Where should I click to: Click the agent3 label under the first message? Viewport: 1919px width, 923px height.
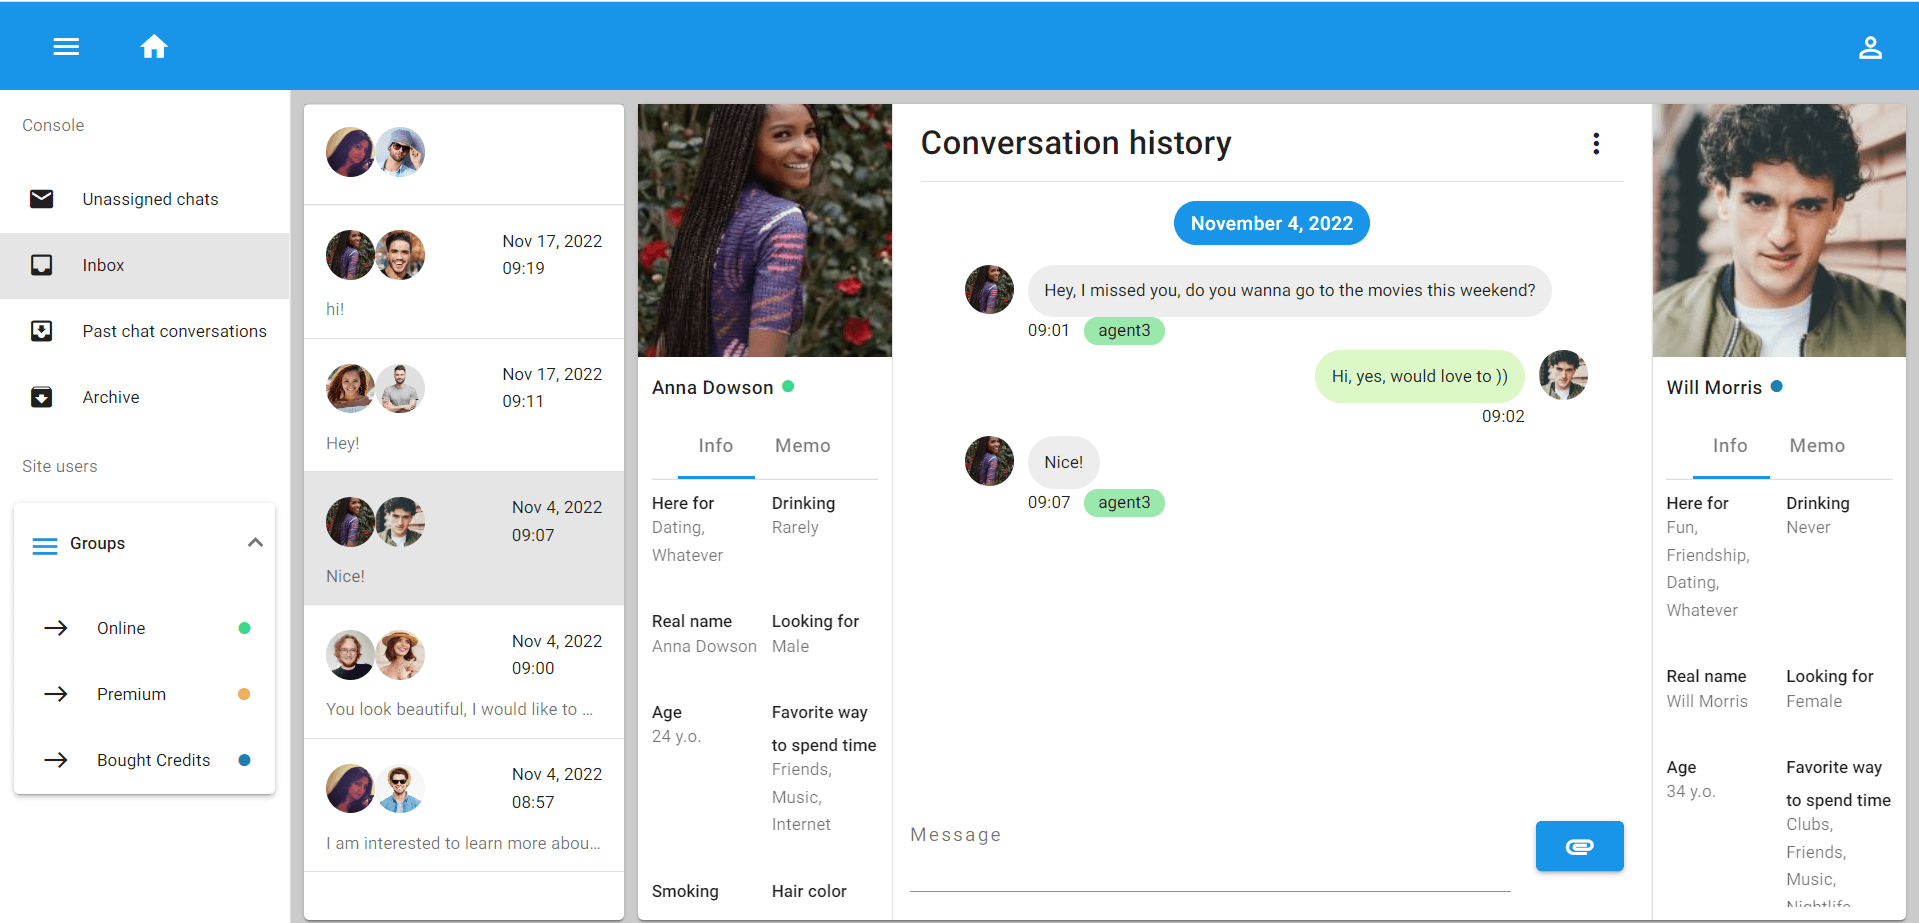point(1123,330)
